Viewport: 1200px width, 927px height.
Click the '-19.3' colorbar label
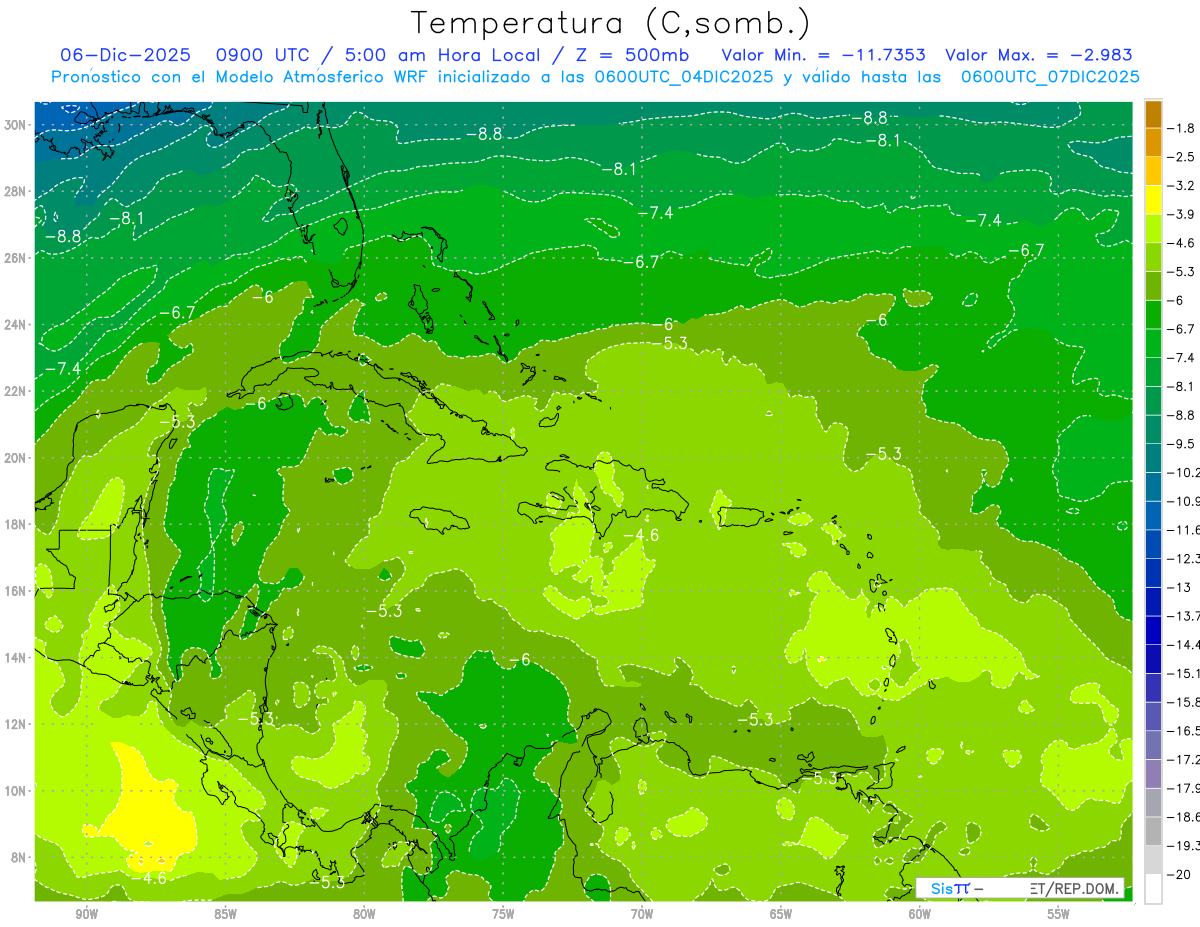tap(1185, 846)
